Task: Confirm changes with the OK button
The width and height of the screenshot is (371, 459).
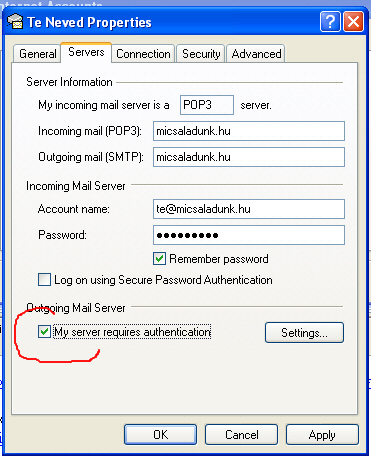Action: pyautogui.click(x=161, y=434)
